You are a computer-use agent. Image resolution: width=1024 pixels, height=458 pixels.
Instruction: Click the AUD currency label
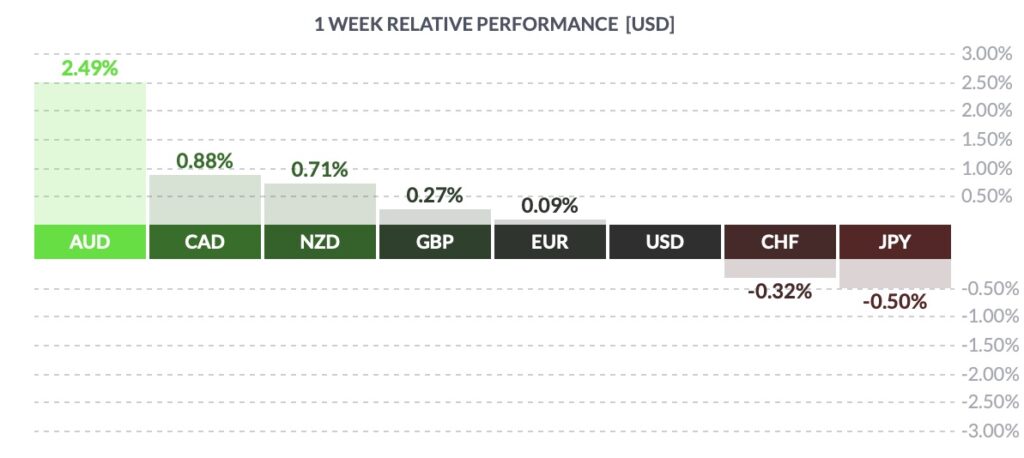click(90, 242)
